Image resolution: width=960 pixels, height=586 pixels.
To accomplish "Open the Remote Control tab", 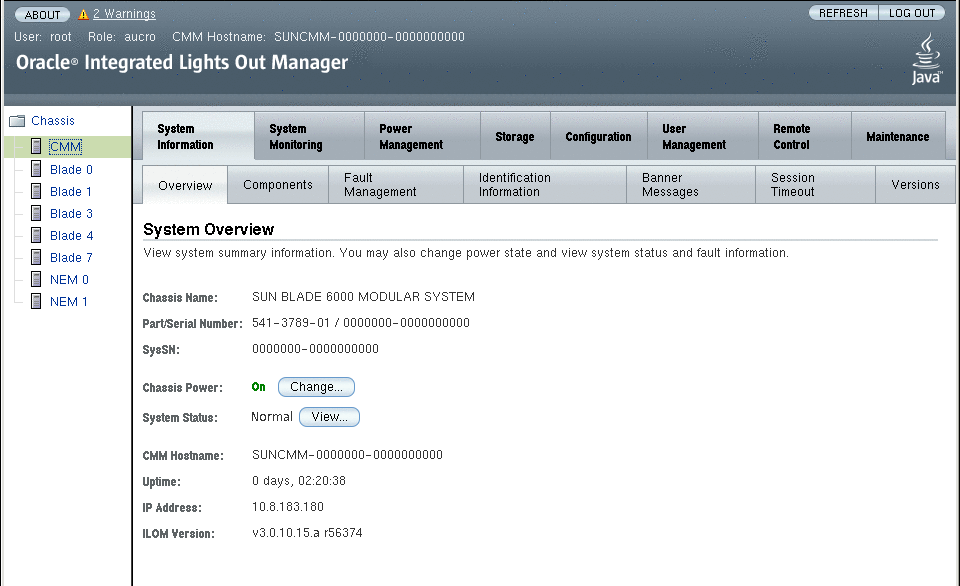I will pyautogui.click(x=804, y=137).
